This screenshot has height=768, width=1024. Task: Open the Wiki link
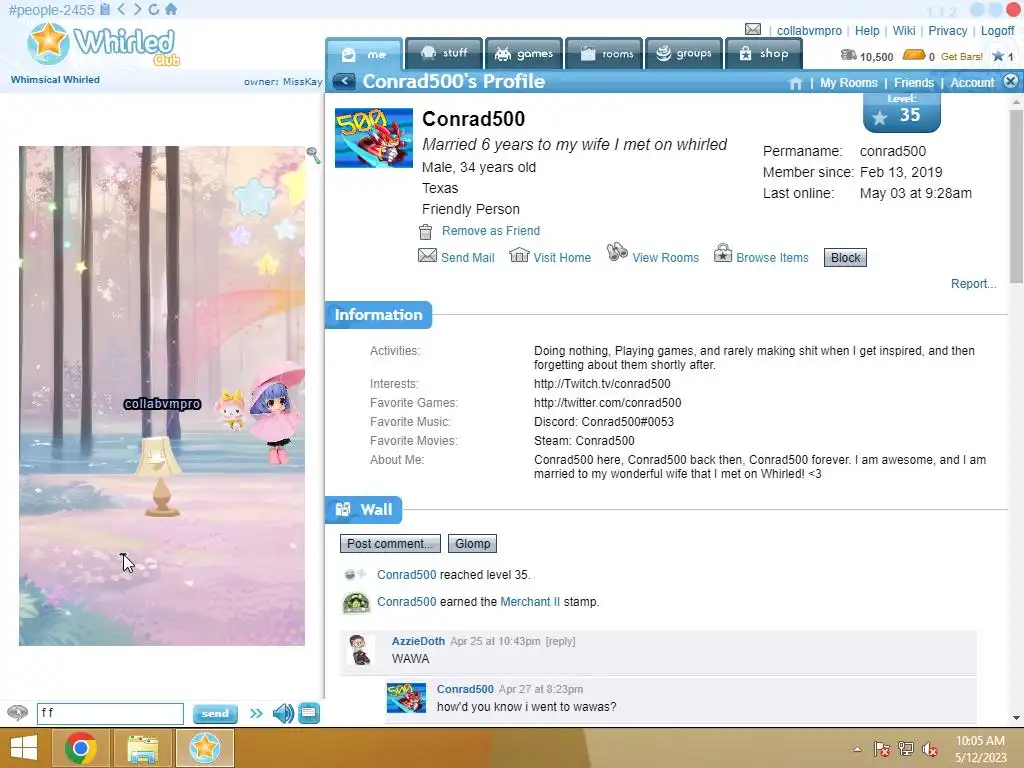(x=904, y=31)
